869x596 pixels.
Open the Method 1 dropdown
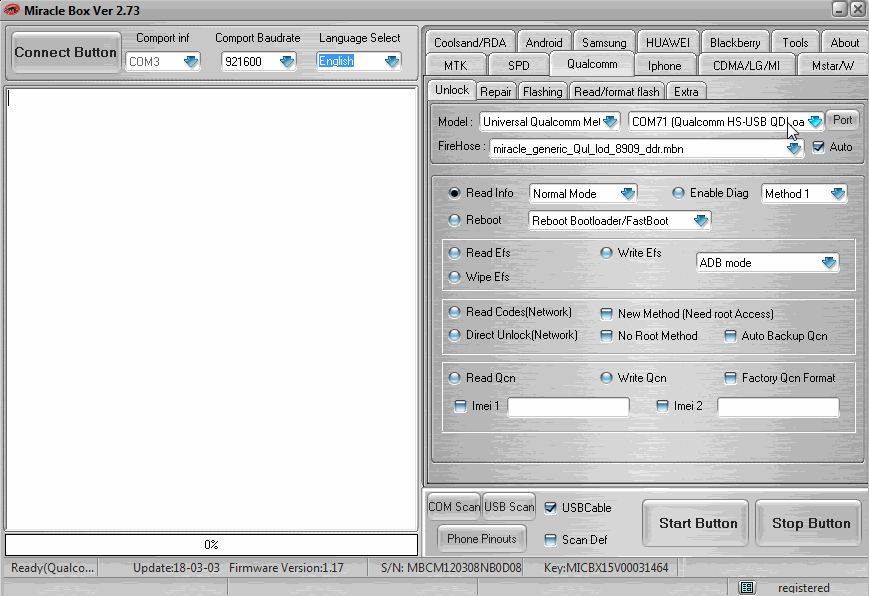(x=838, y=193)
